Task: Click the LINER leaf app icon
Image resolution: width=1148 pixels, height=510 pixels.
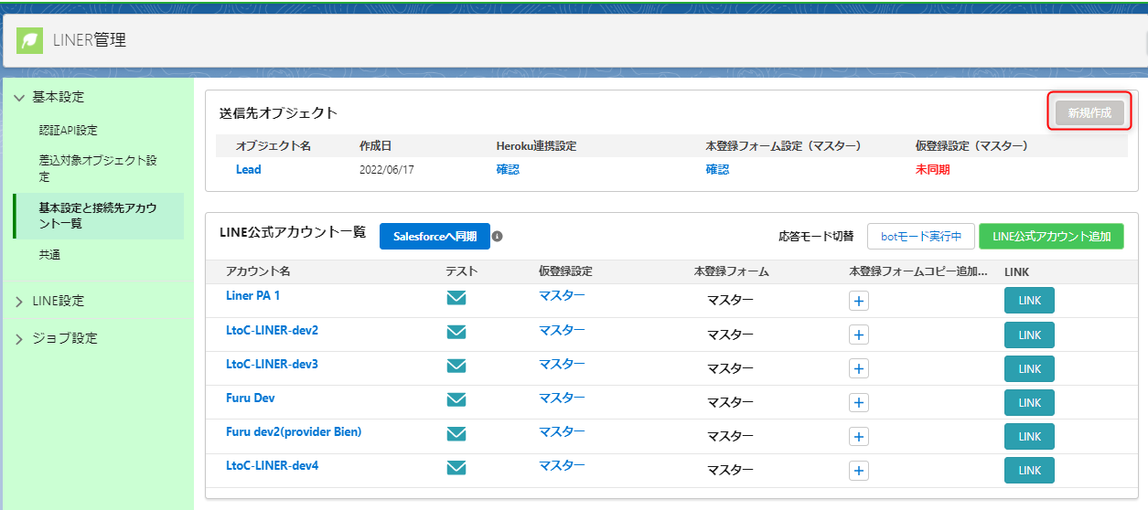Action: 30,40
